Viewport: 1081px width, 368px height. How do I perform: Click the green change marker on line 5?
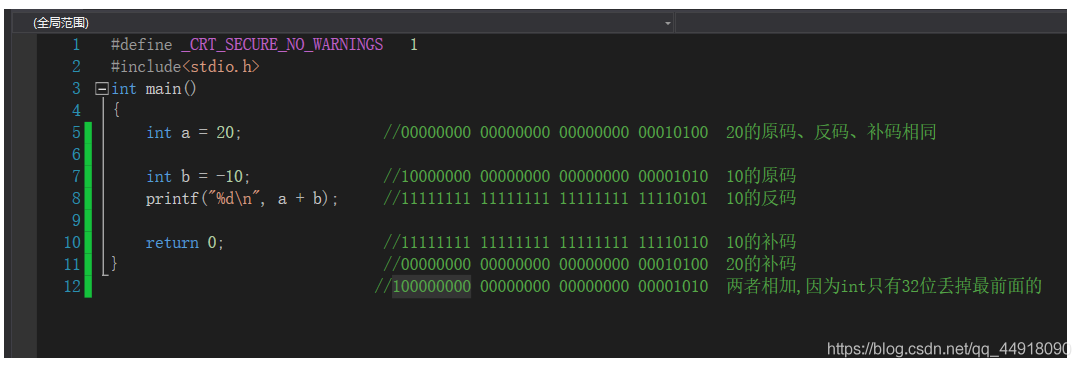point(88,132)
